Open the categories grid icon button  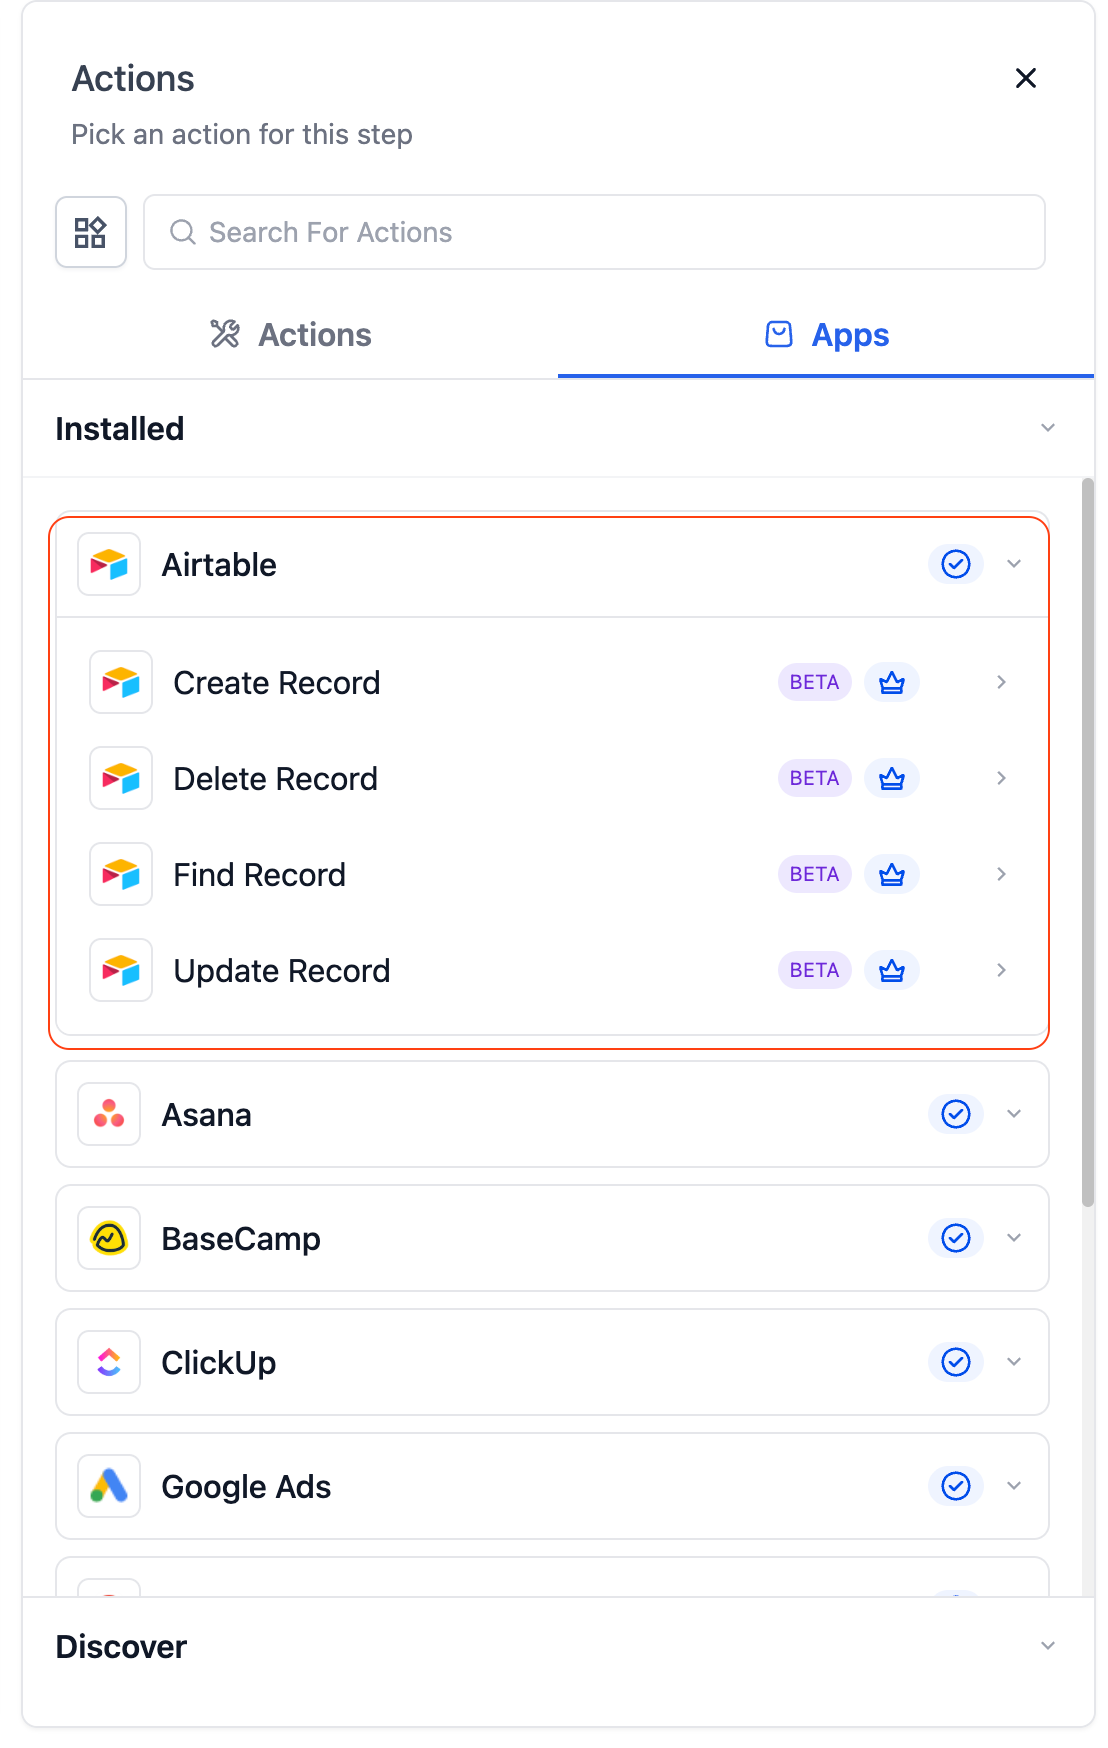click(x=91, y=232)
